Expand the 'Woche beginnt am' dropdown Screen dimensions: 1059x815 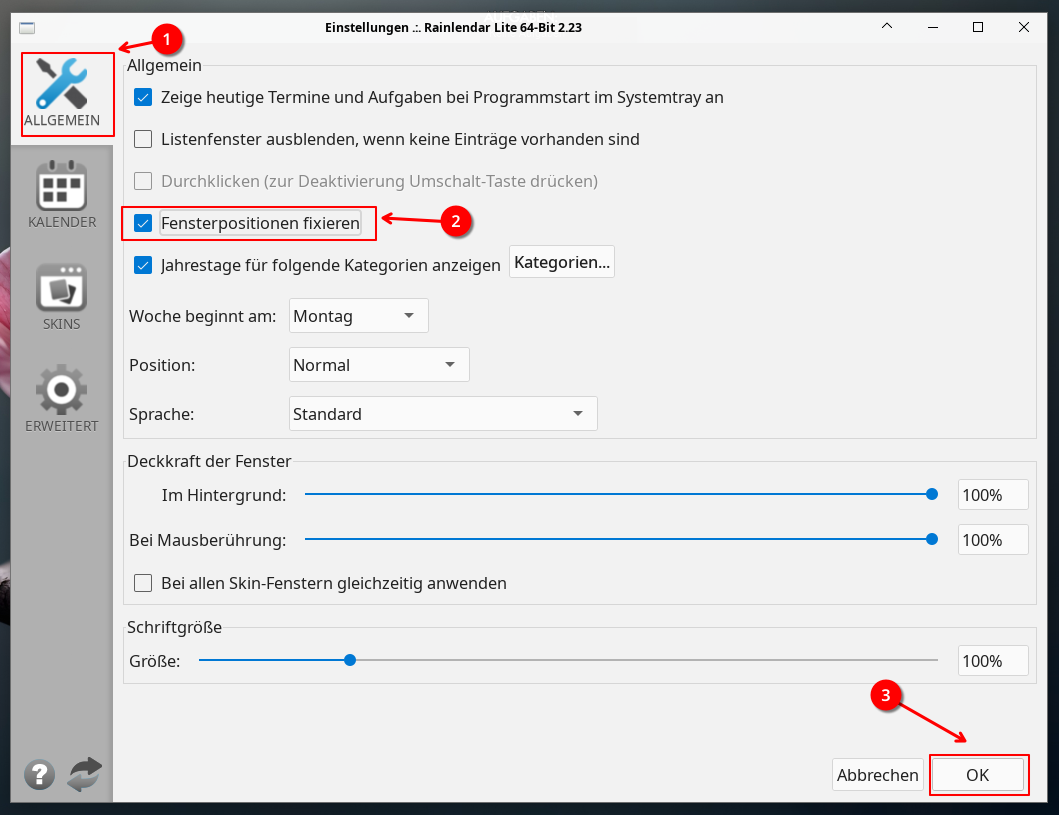coord(358,316)
